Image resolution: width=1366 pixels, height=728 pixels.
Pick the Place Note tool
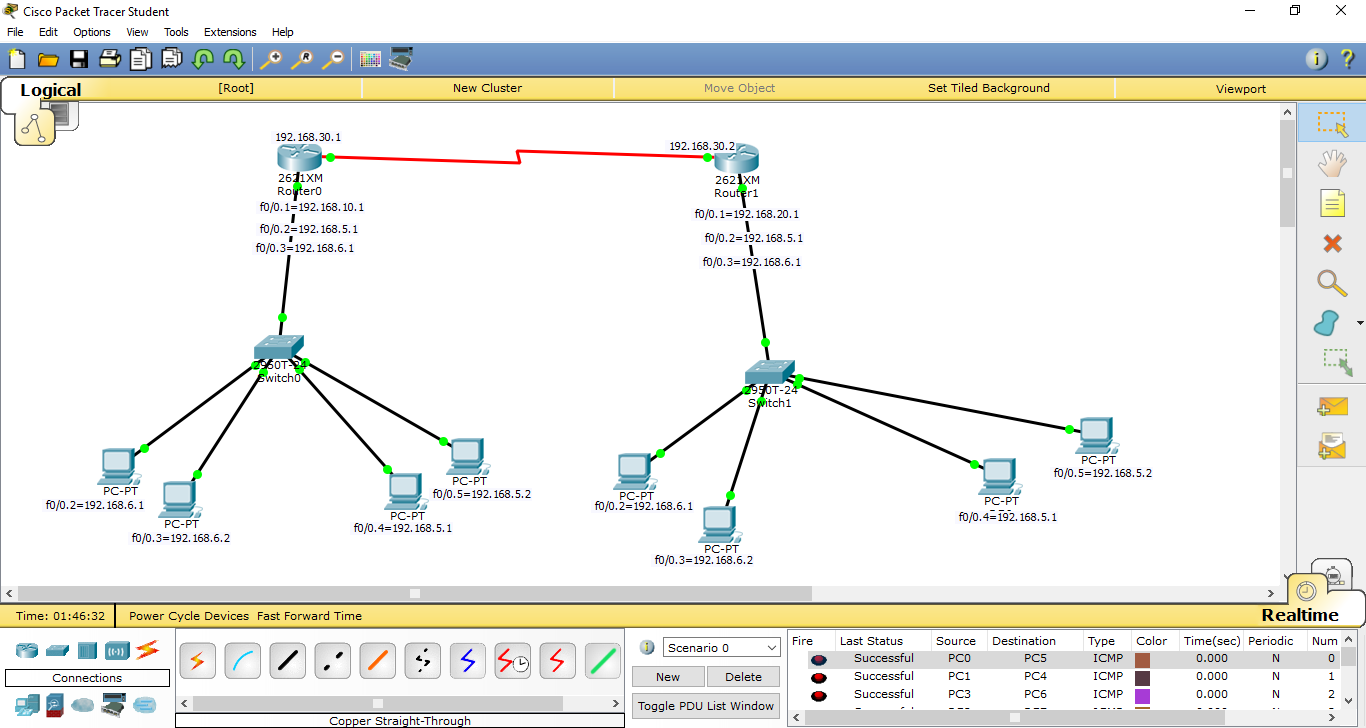point(1334,203)
